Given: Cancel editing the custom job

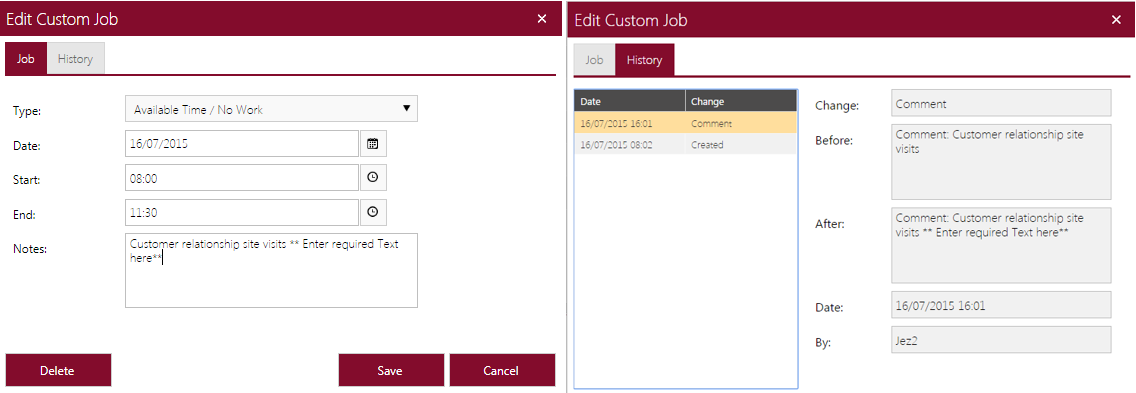Looking at the screenshot, I should (x=501, y=371).
